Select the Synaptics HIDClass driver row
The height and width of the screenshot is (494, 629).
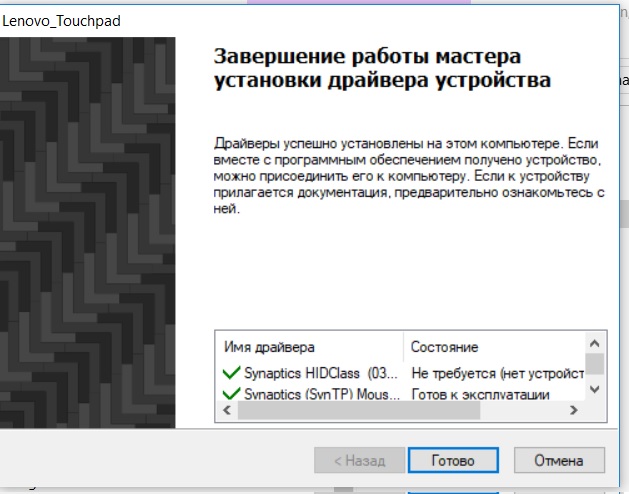[322, 373]
